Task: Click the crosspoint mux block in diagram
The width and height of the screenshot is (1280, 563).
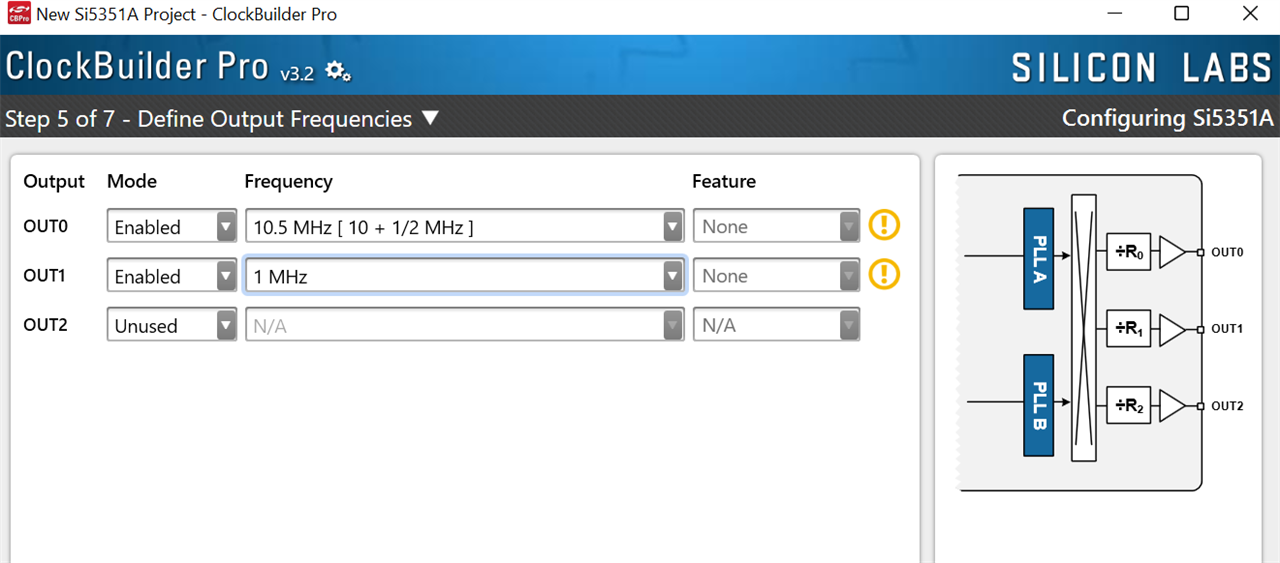Action: 1083,328
